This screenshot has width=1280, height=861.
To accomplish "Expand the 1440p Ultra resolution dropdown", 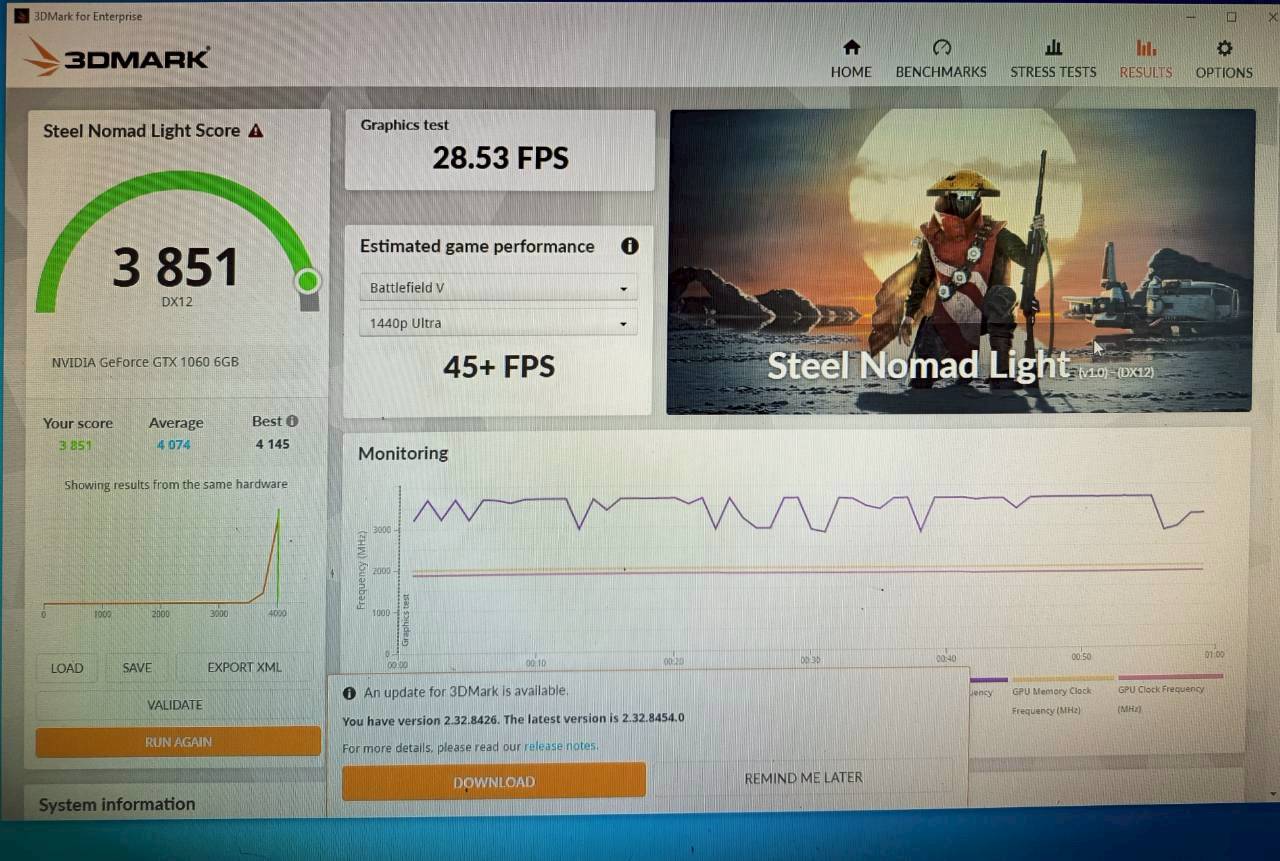I will click(x=497, y=322).
